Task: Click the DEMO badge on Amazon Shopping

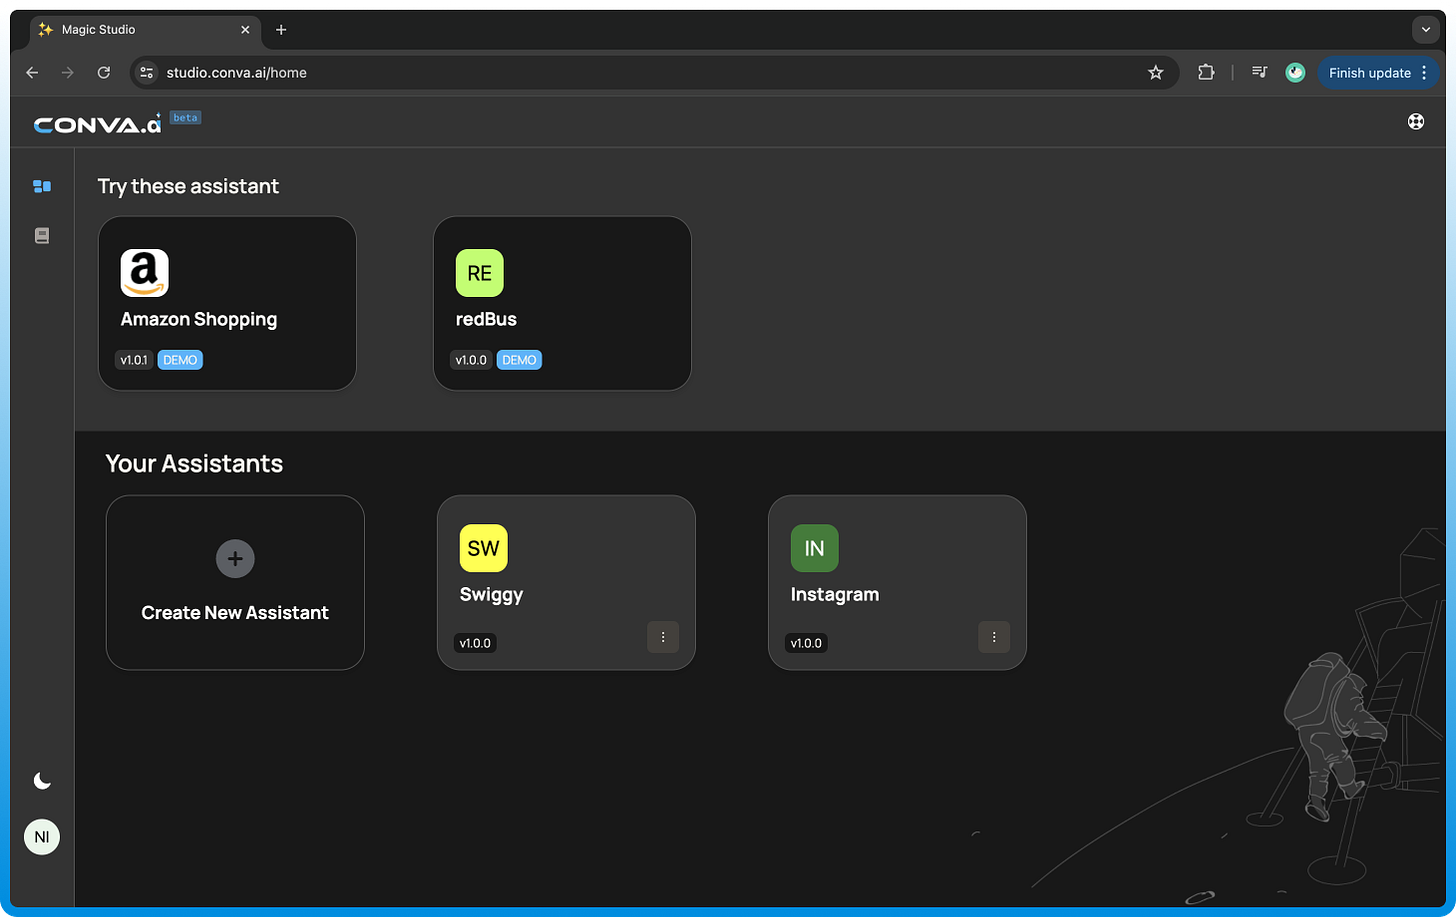Action: [180, 360]
